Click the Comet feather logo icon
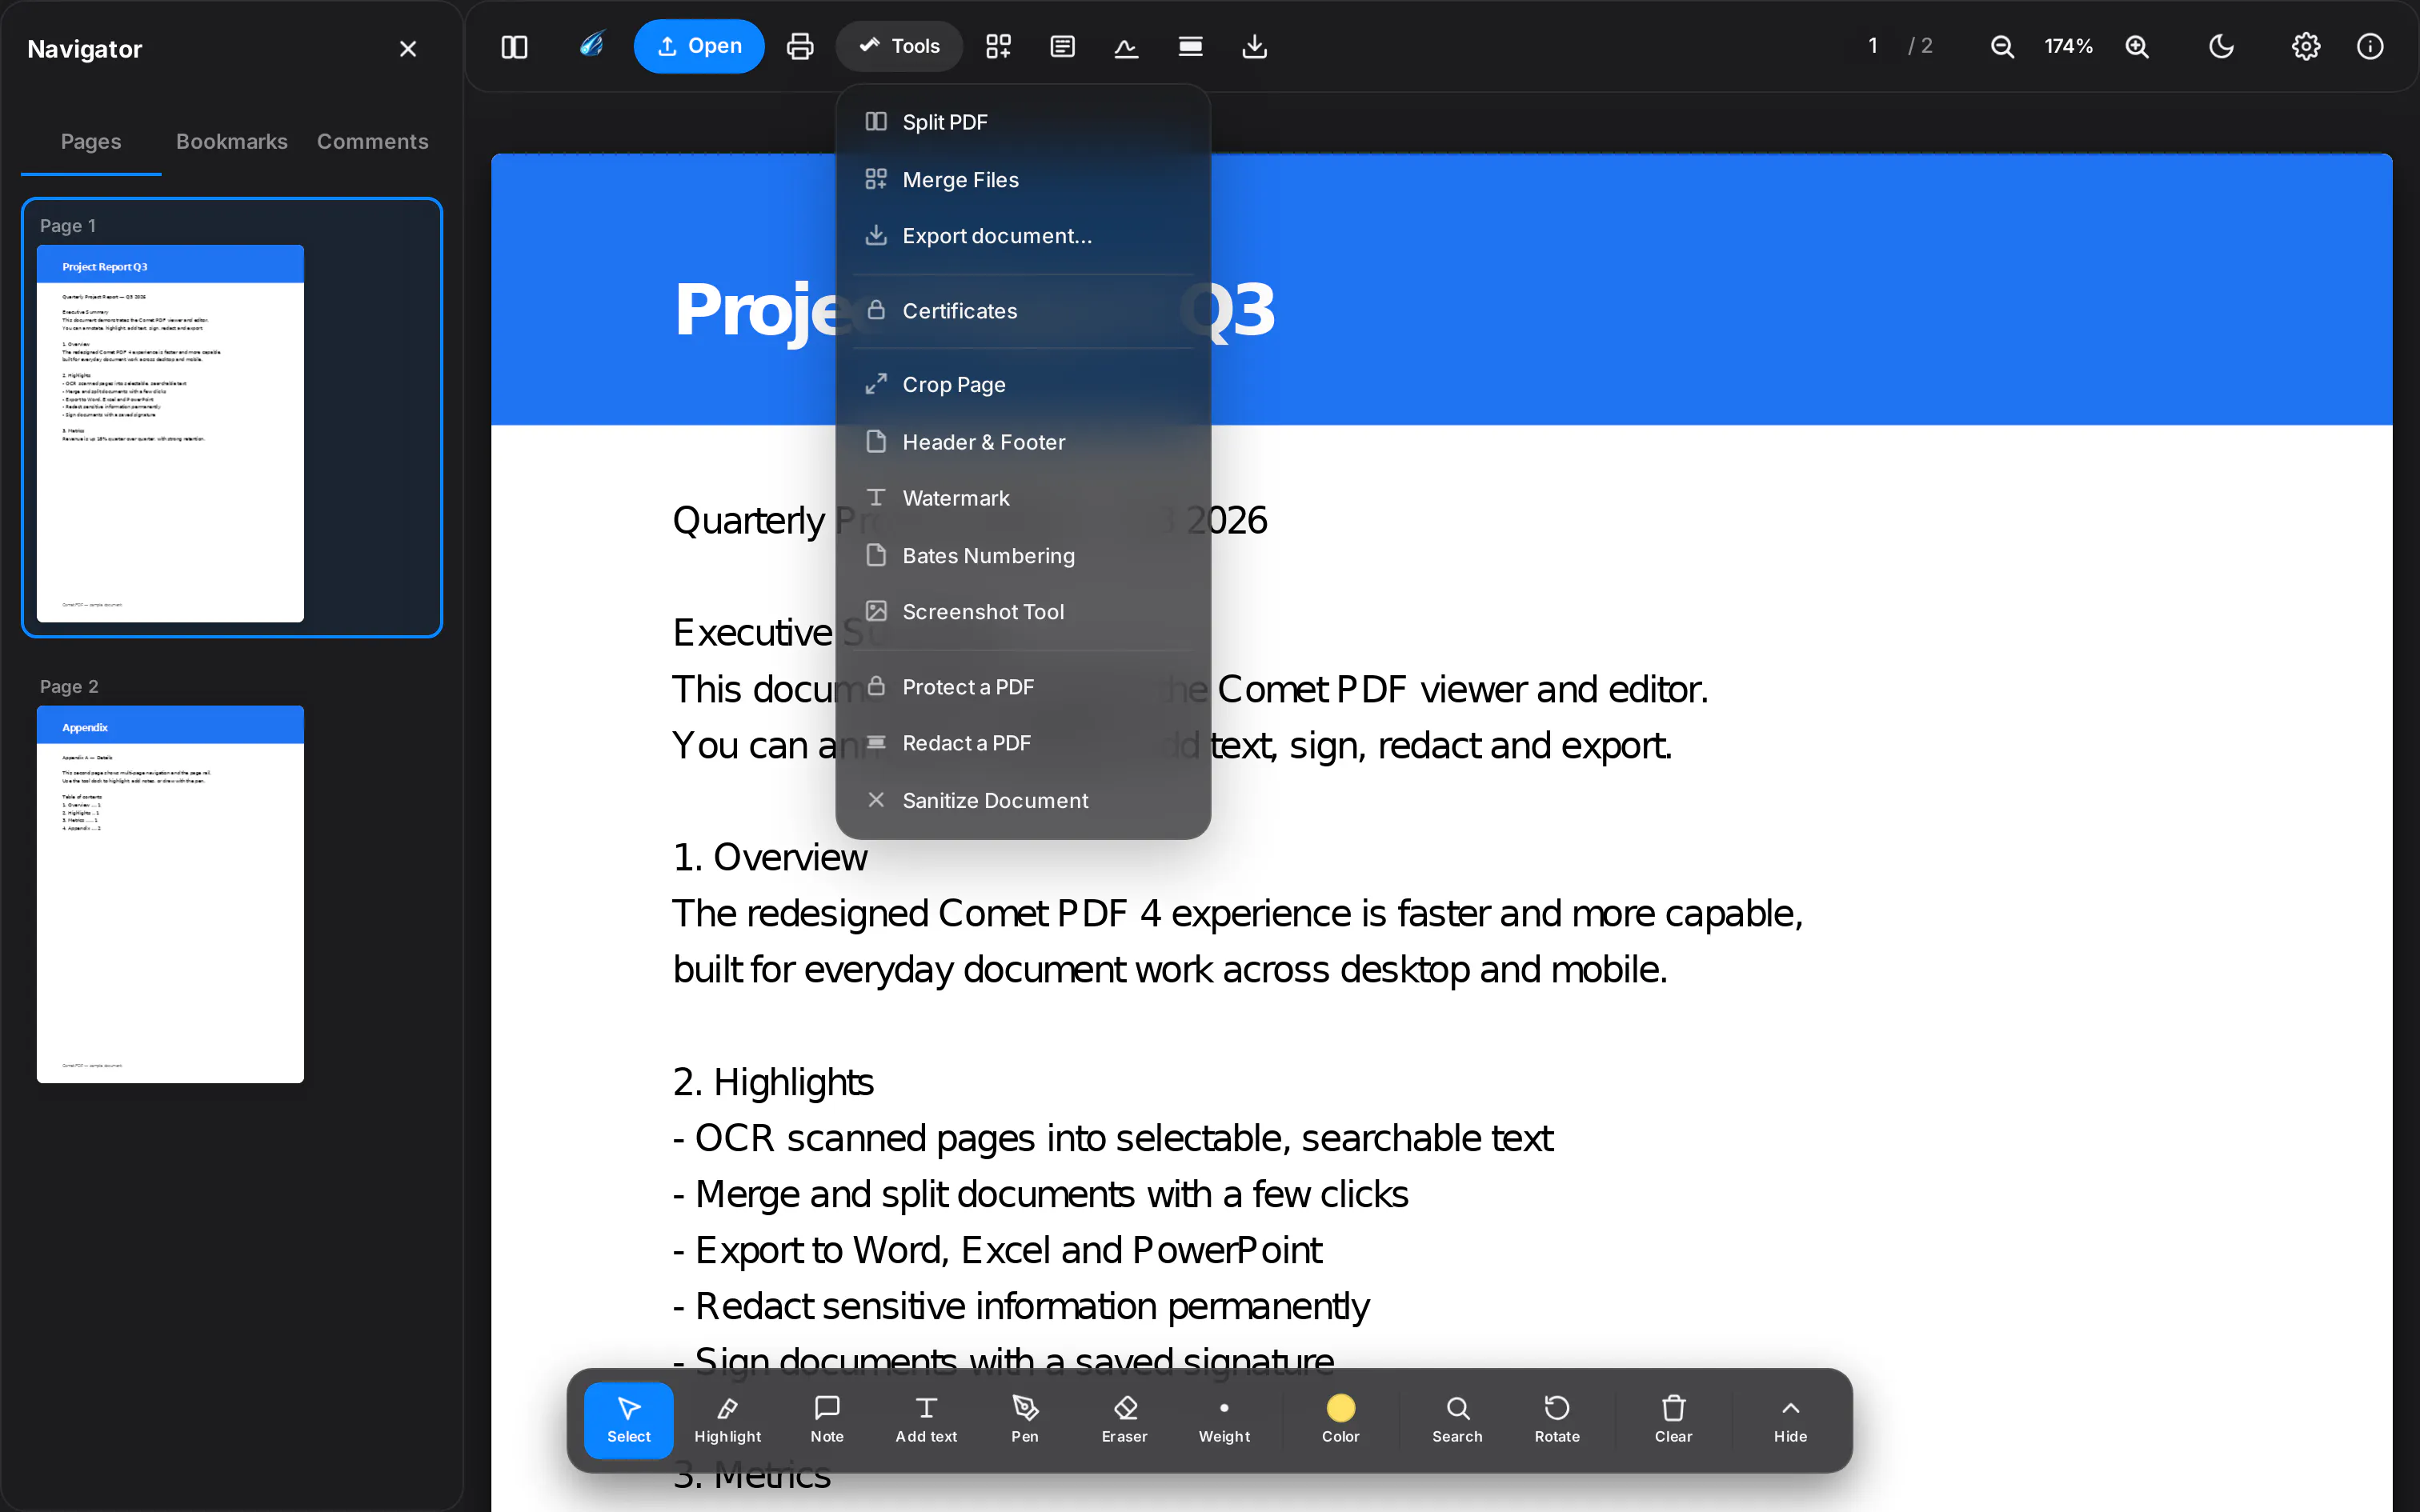Screen dimensions: 2420x1512 pyautogui.click(x=592, y=45)
